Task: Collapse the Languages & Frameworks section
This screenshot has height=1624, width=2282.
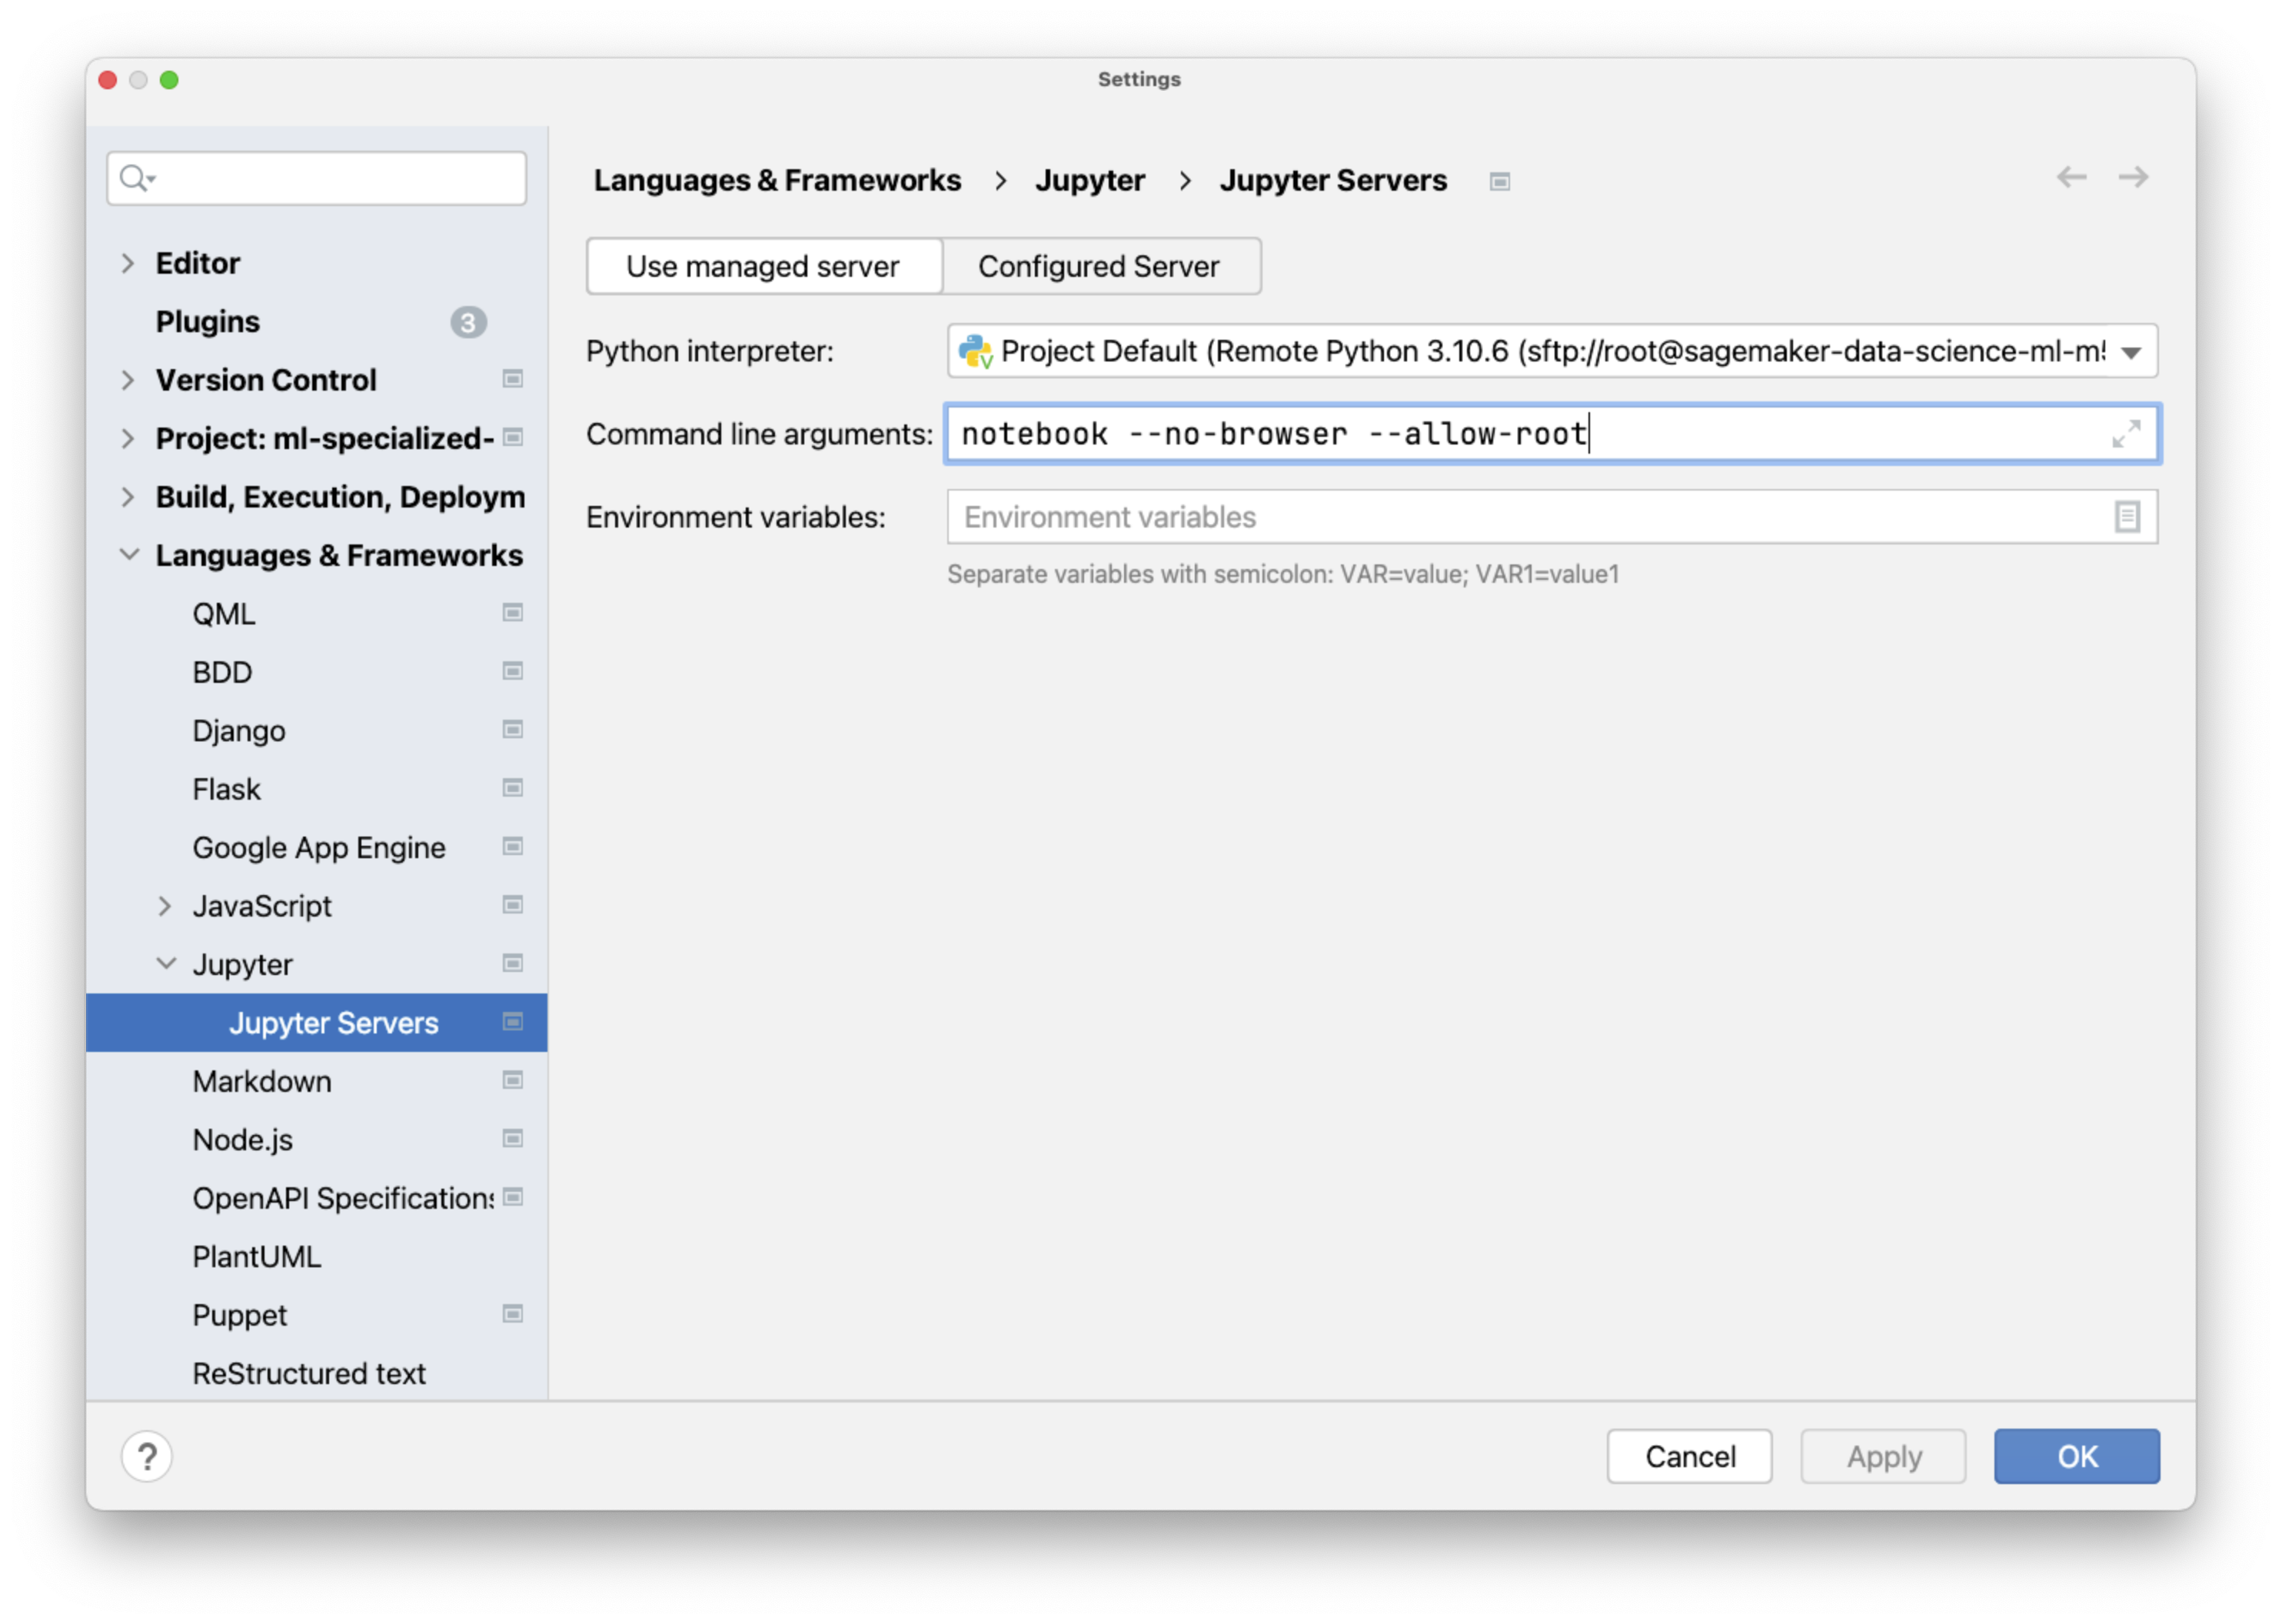Action: (x=128, y=555)
